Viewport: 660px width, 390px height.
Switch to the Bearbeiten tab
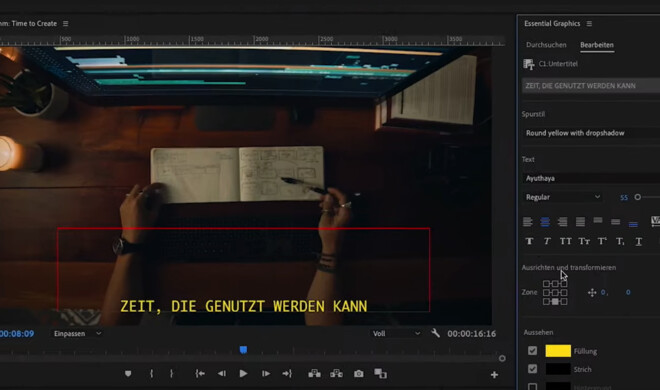pos(597,45)
